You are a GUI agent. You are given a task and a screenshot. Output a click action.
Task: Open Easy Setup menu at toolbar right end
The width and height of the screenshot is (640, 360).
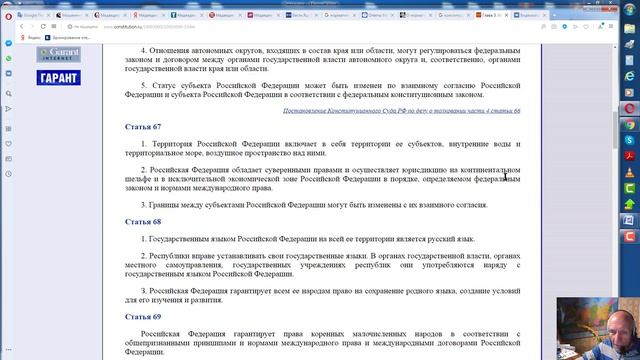(x=611, y=27)
